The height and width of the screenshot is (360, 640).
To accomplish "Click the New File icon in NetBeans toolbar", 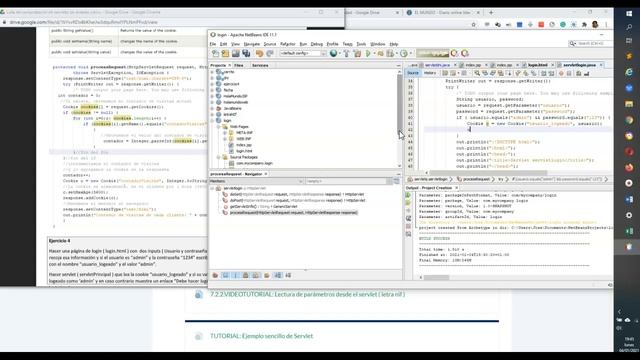I will tap(216, 53).
